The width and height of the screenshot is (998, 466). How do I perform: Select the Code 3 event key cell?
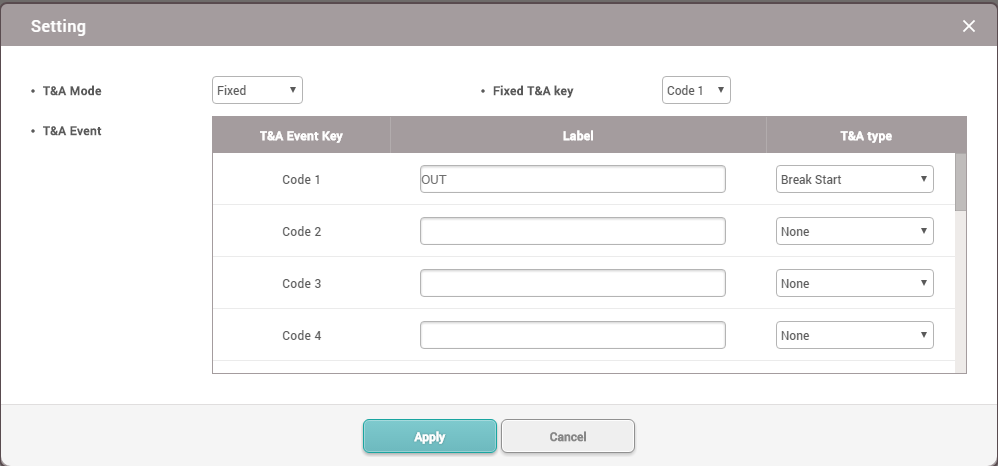tap(301, 284)
